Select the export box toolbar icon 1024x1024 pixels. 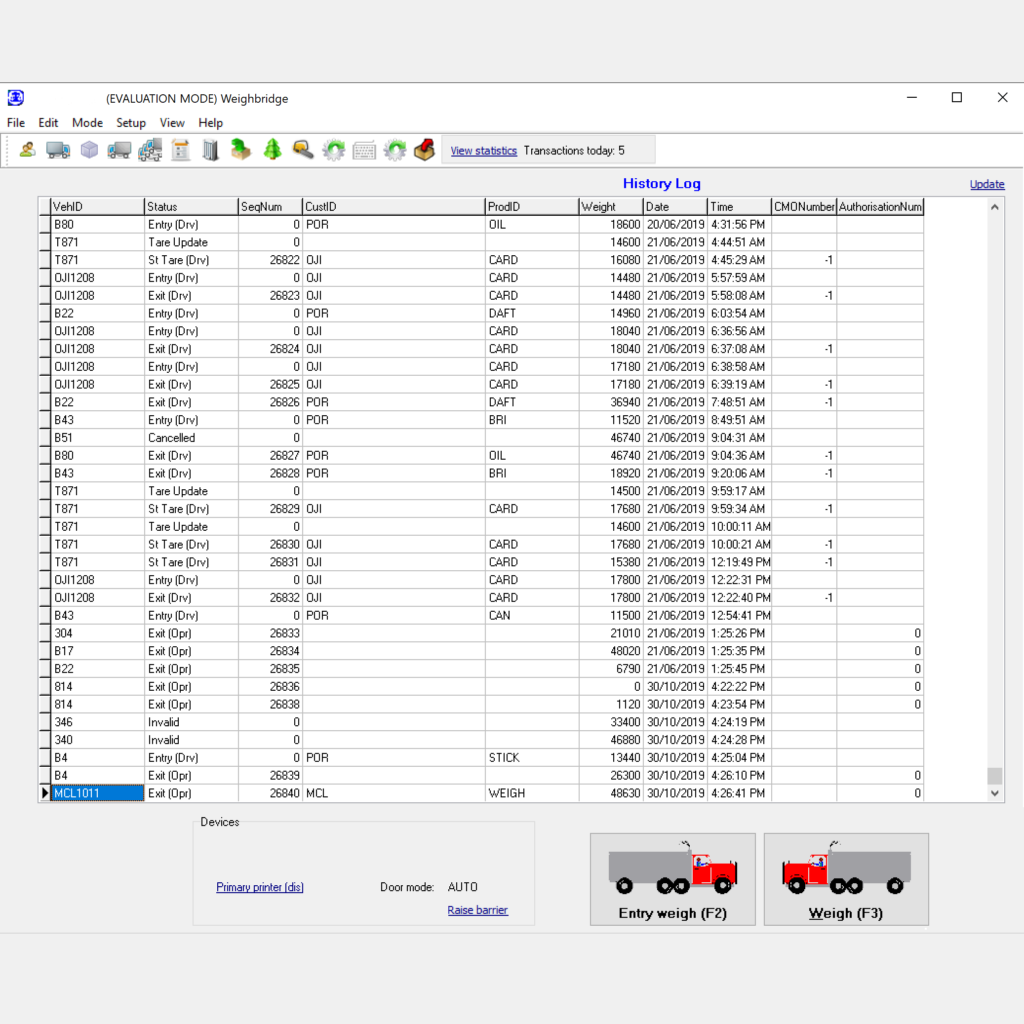tap(239, 149)
